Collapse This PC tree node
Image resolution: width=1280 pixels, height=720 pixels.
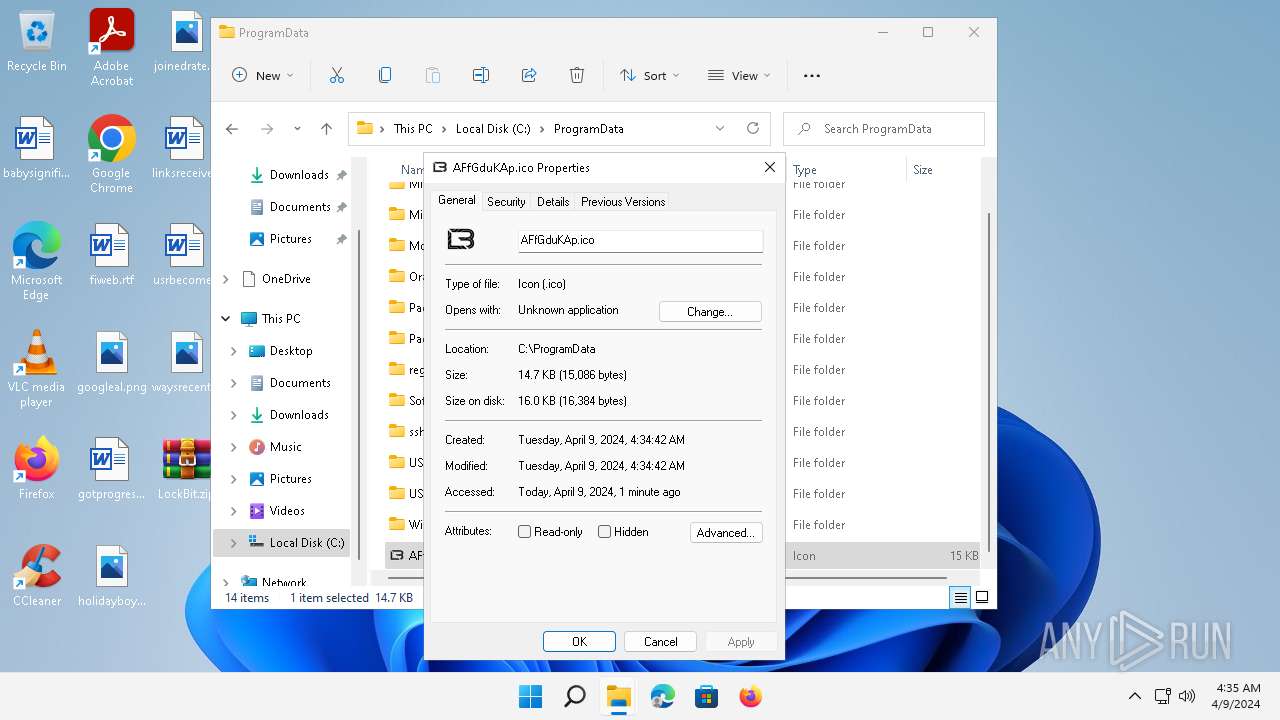[225, 319]
